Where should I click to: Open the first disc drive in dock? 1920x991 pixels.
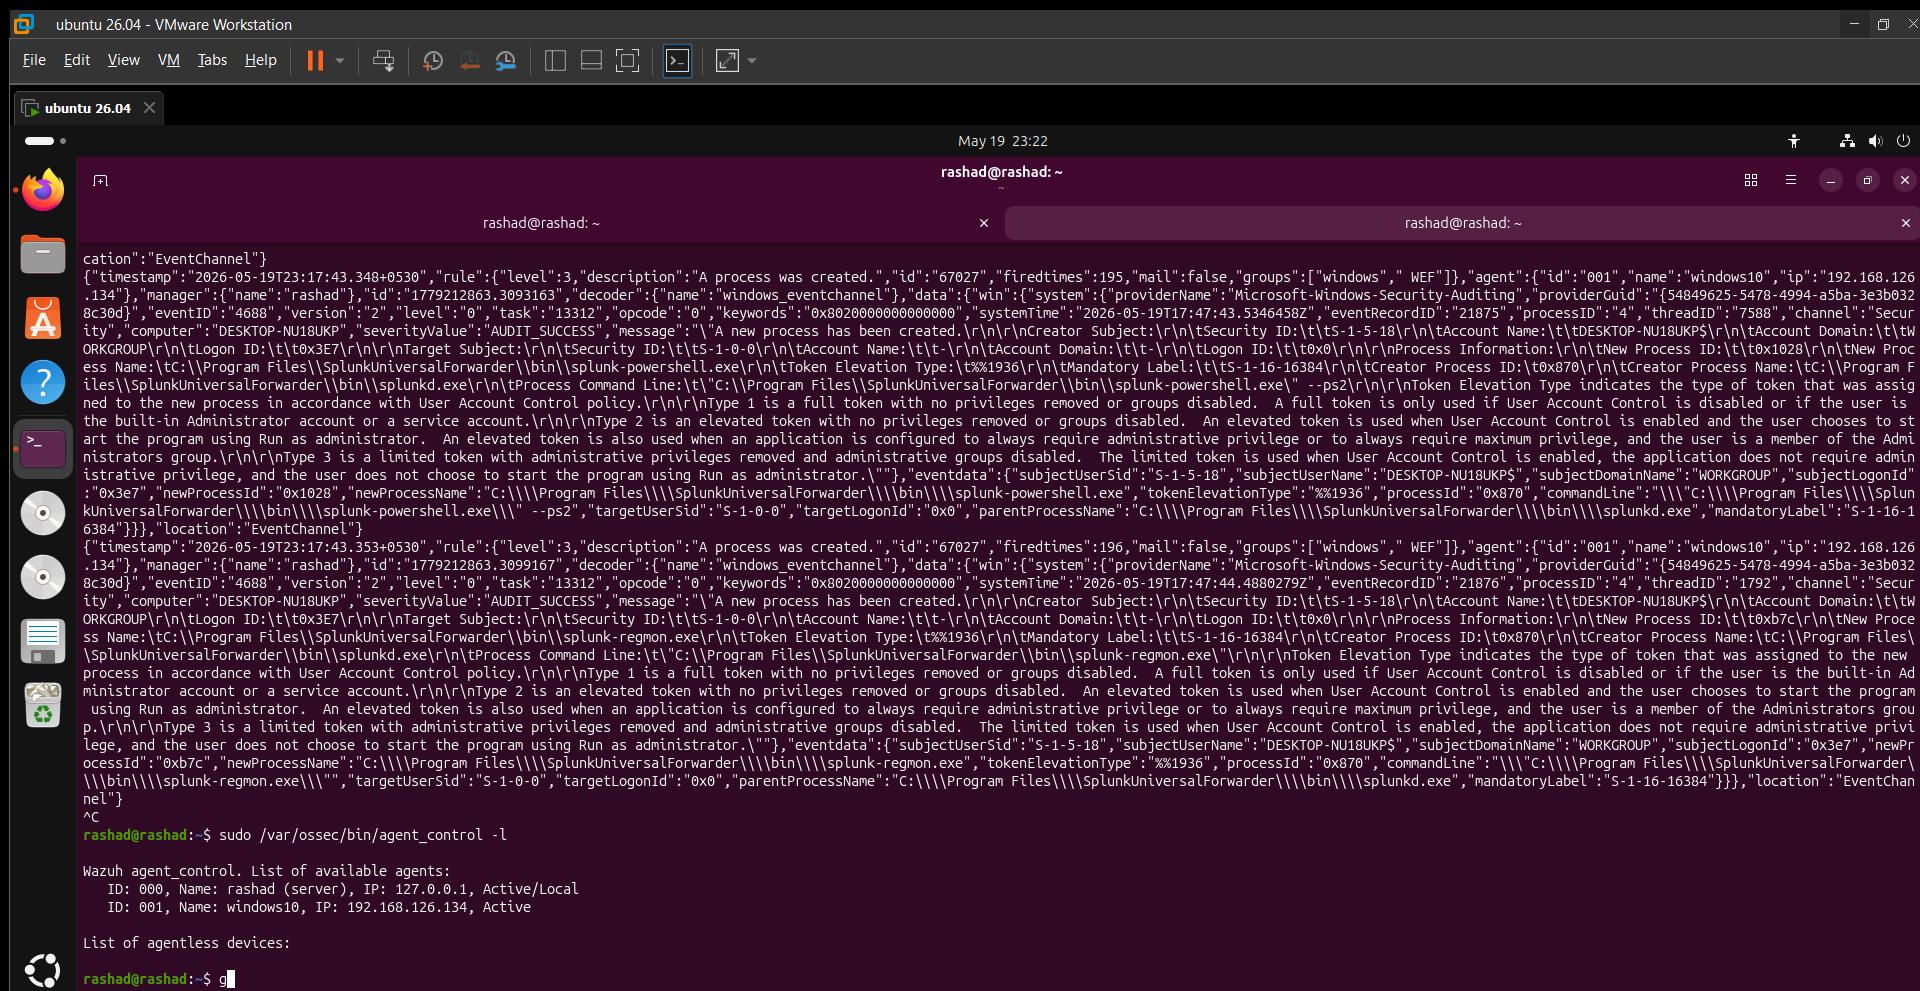click(43, 513)
